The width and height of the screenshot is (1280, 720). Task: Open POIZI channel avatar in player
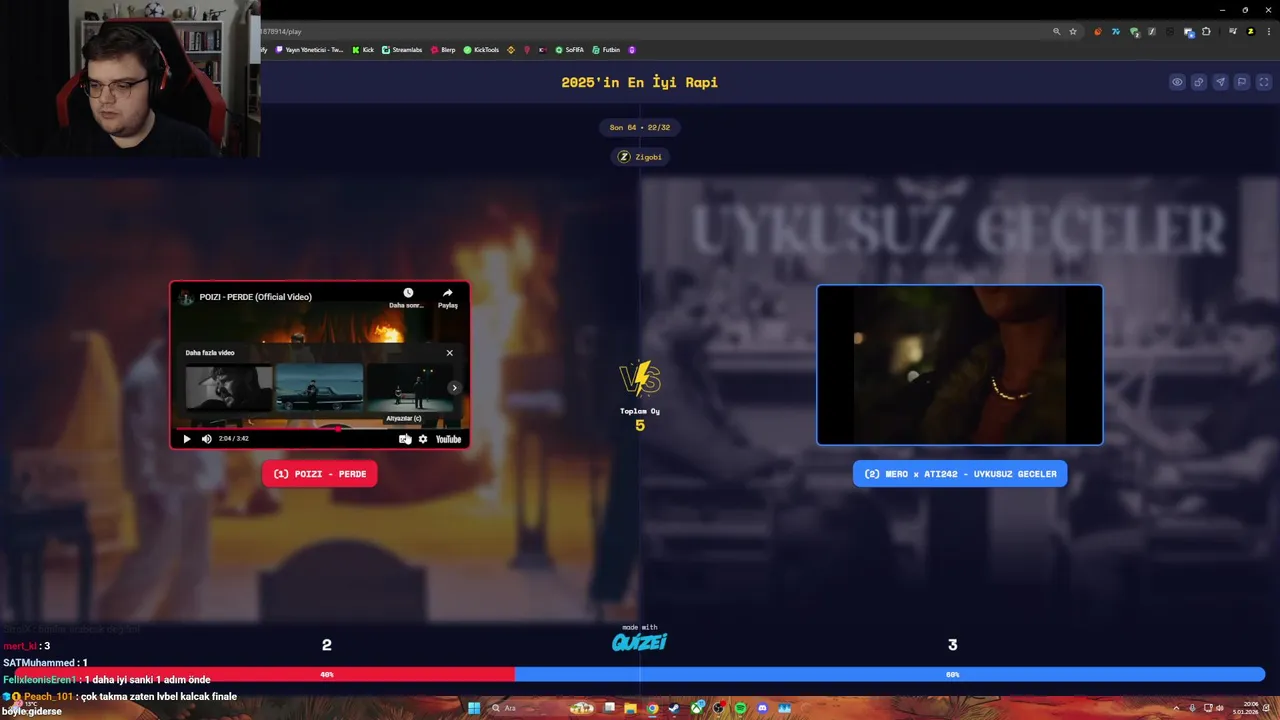186,297
